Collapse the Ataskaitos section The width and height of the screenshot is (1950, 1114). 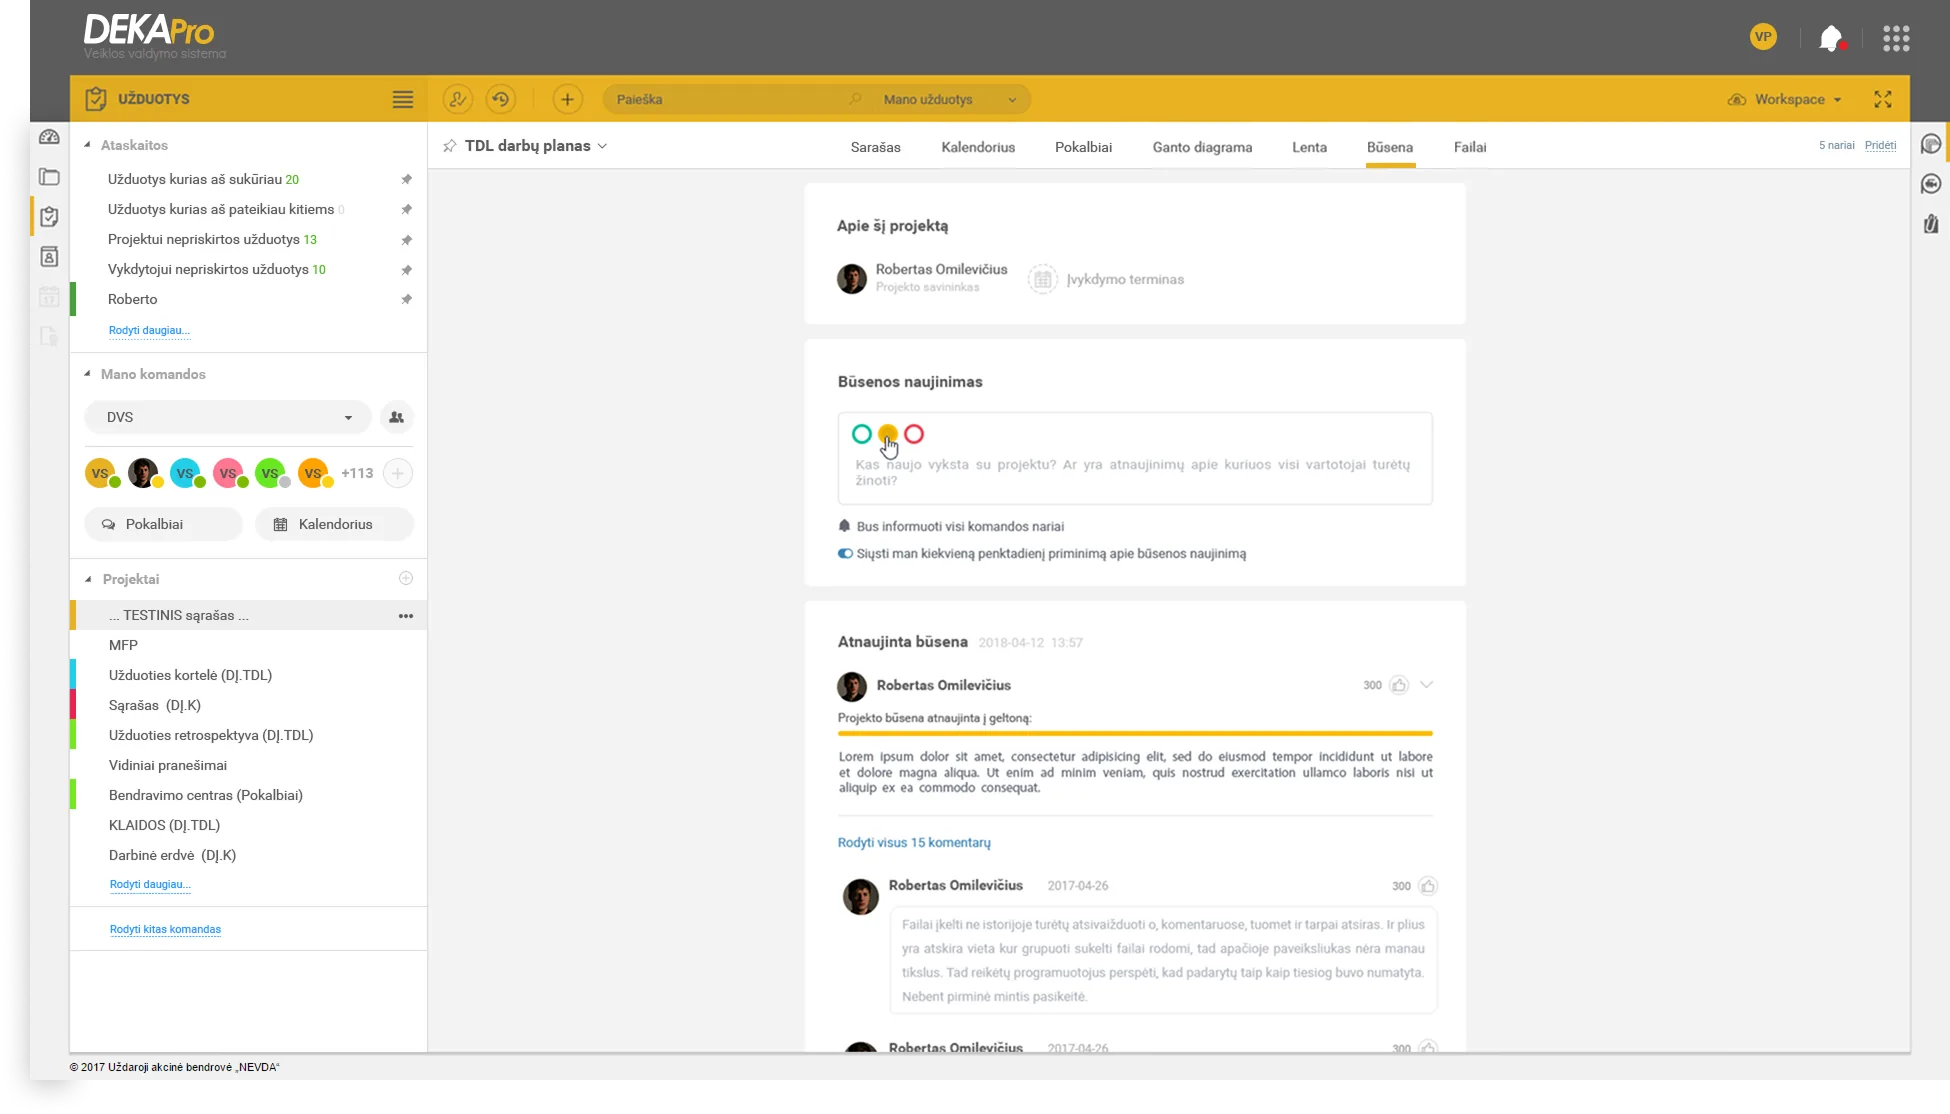tap(87, 145)
